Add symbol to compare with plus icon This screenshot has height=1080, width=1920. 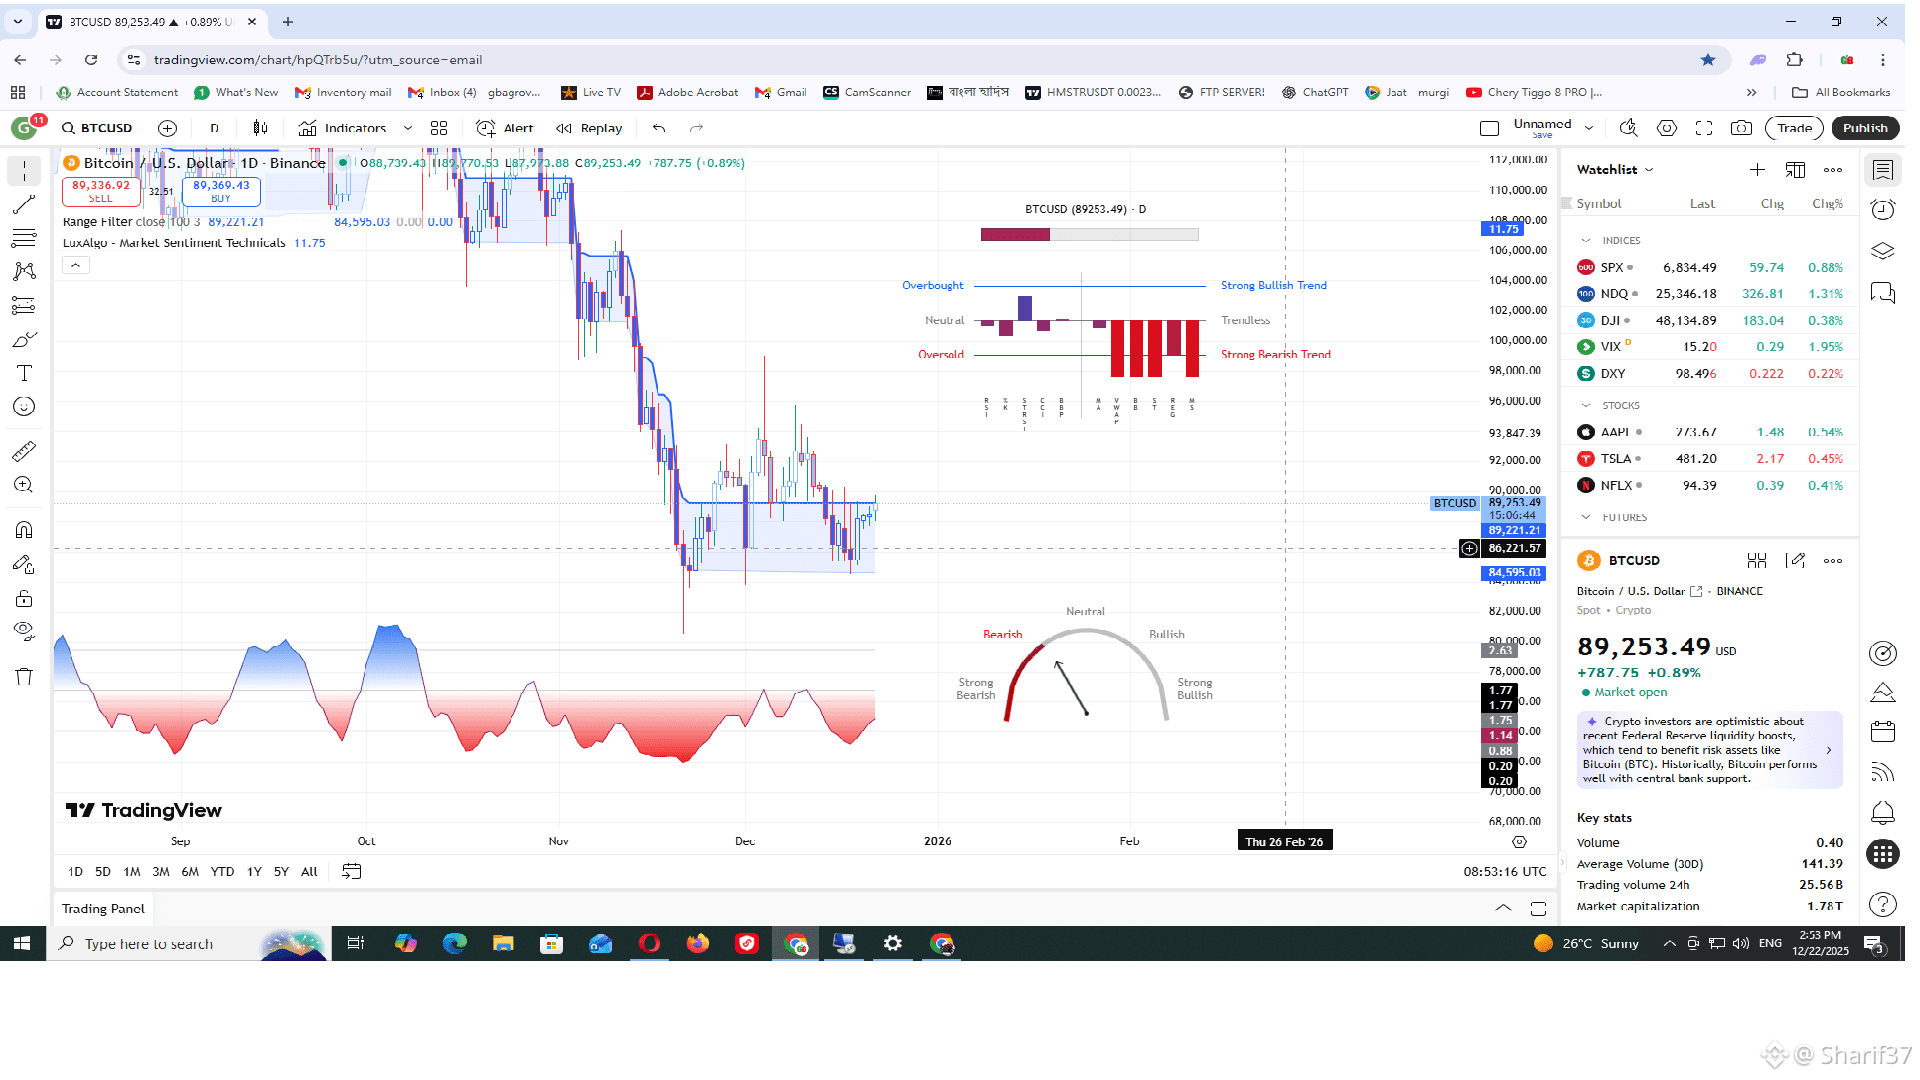167,128
